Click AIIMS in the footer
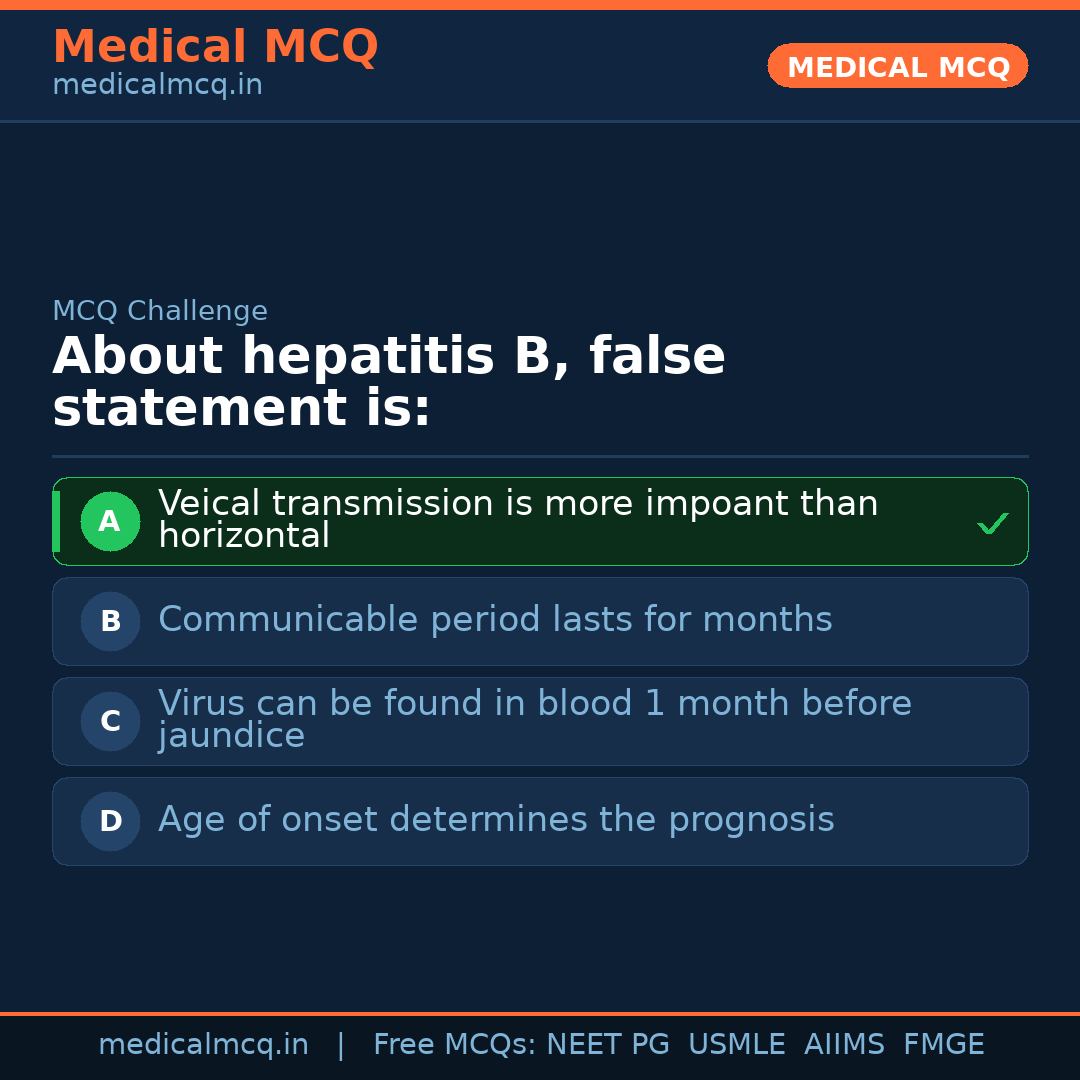 click(x=844, y=1045)
